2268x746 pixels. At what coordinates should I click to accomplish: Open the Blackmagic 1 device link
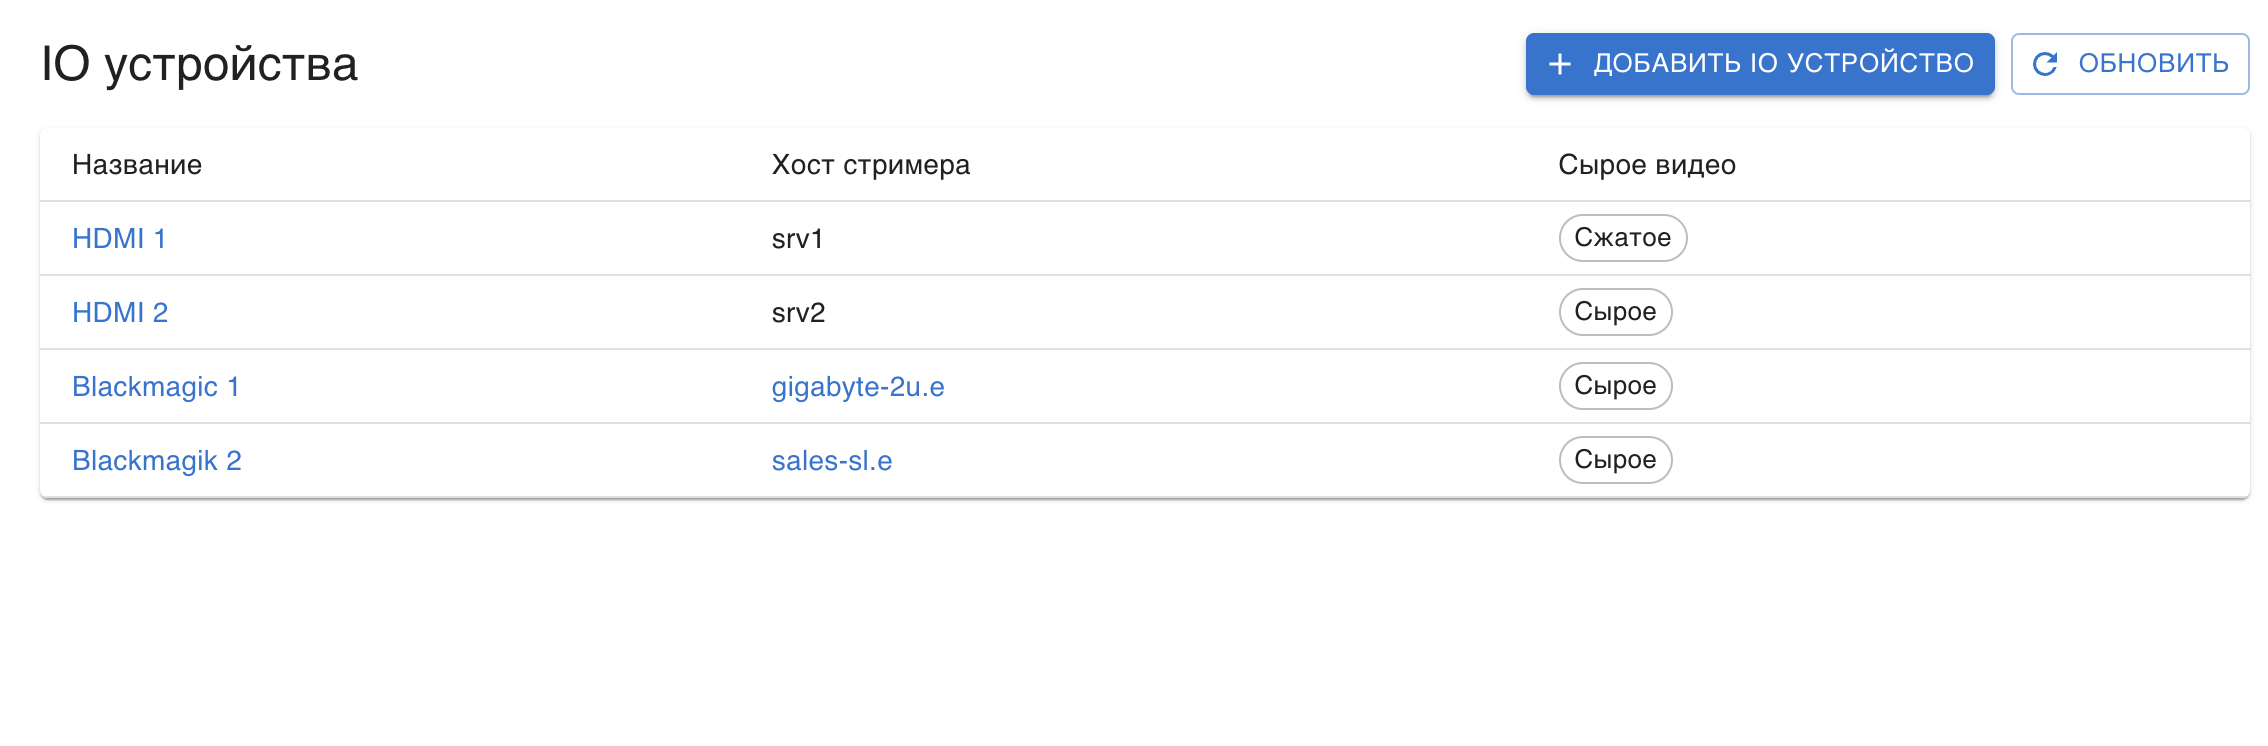coord(156,386)
